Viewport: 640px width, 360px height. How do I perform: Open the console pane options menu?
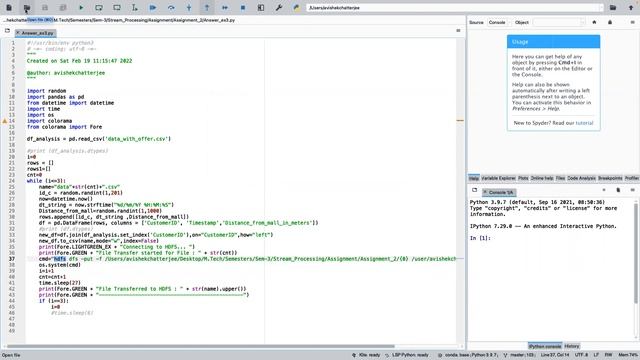coord(632,190)
